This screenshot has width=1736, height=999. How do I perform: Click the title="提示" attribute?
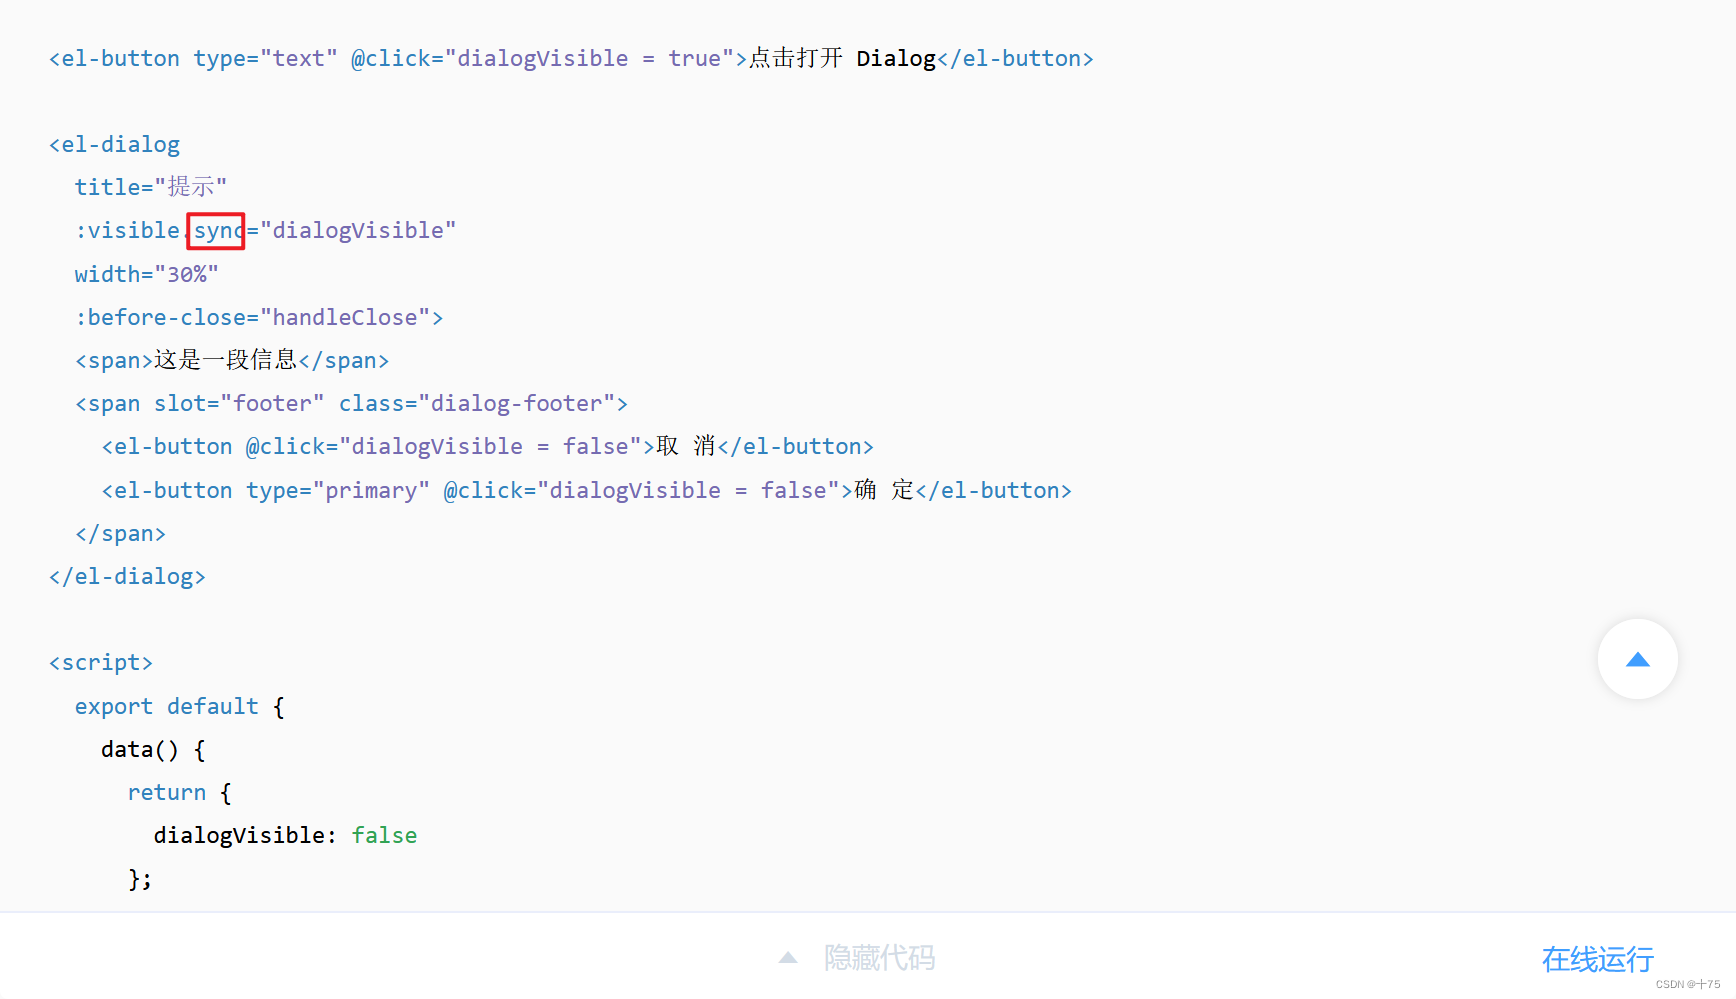[x=151, y=186]
